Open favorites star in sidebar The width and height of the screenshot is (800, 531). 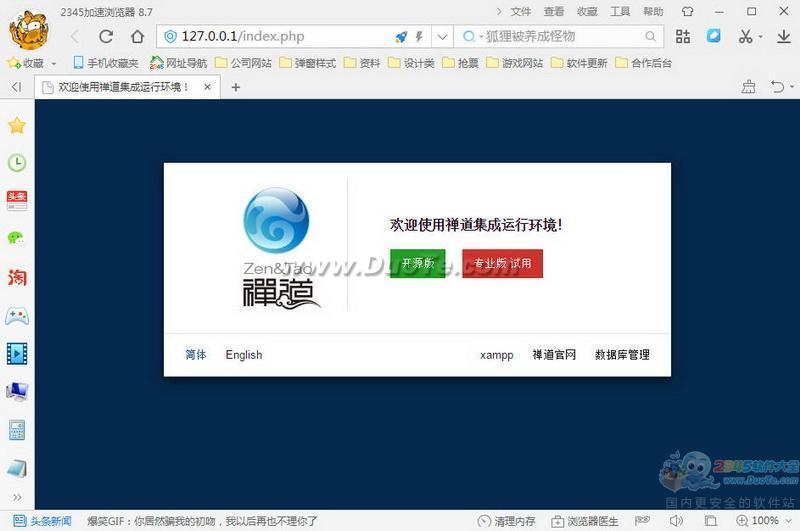pyautogui.click(x=17, y=125)
